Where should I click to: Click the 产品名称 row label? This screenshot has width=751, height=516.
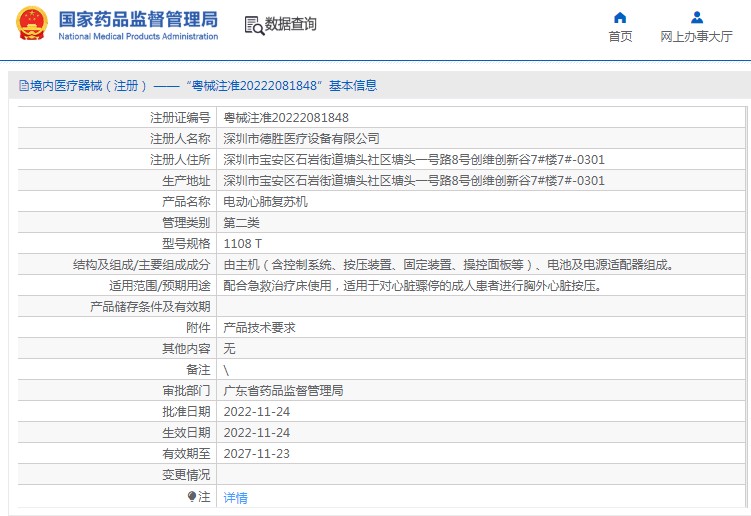(x=186, y=202)
